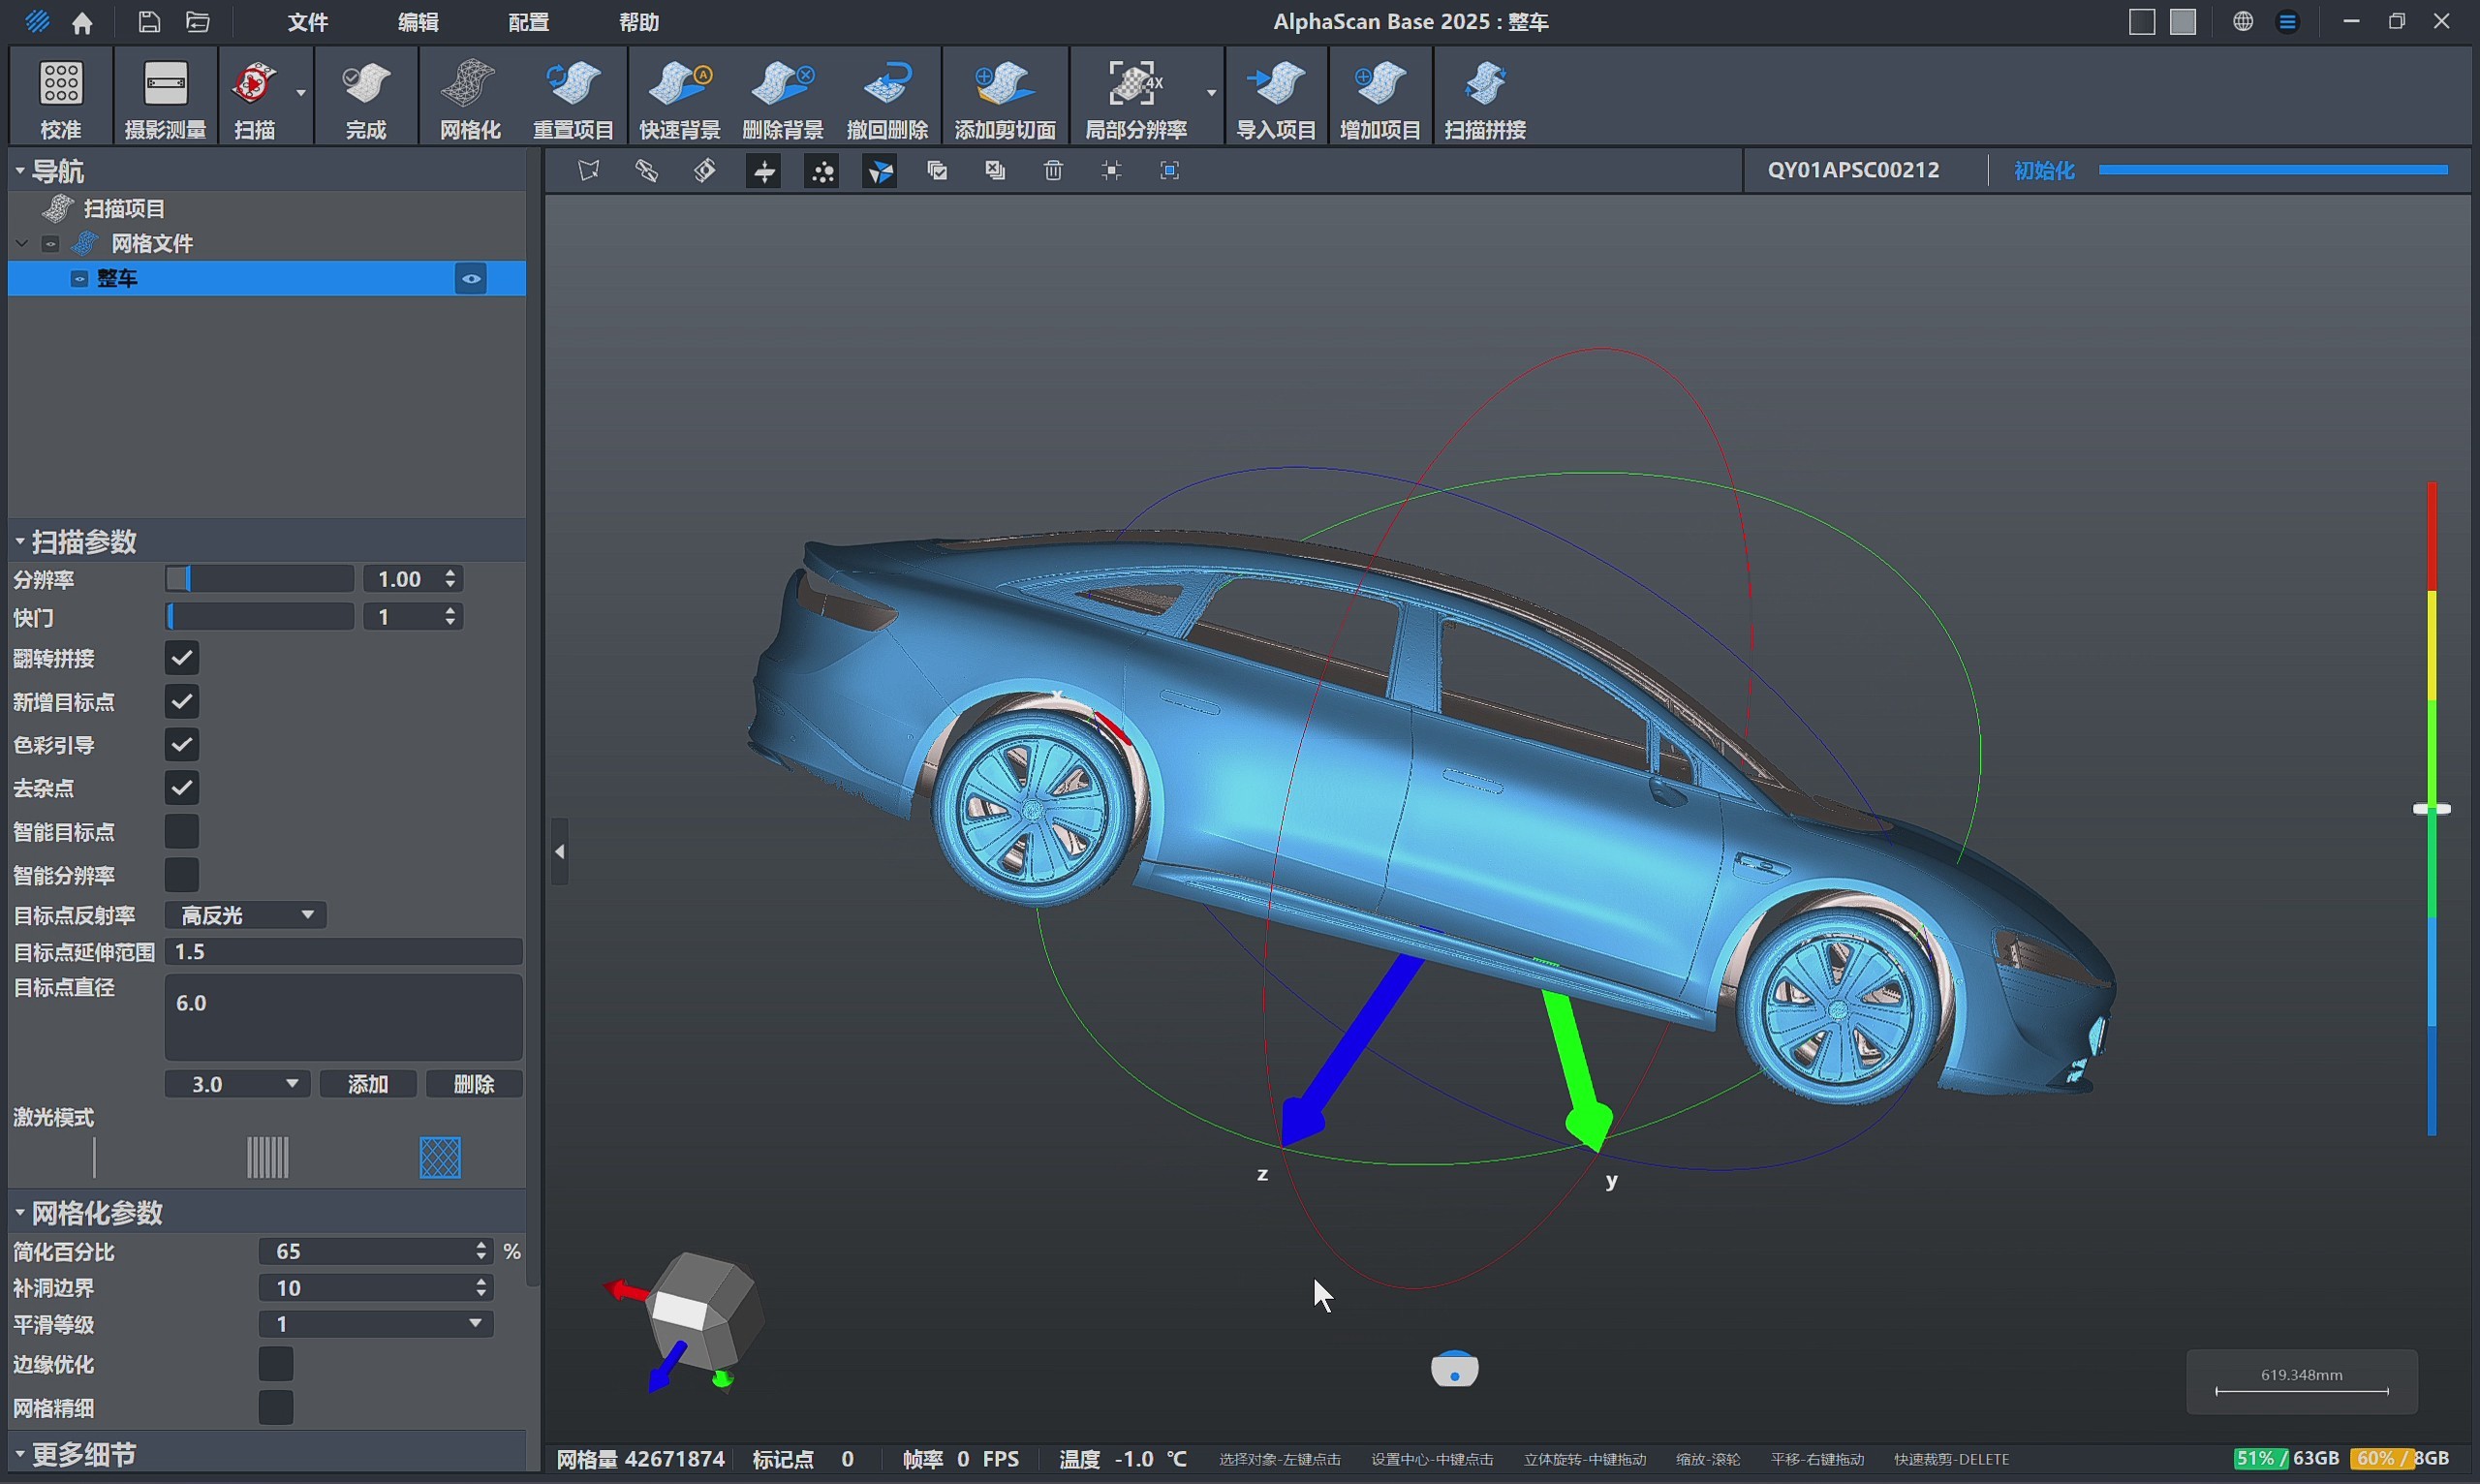The height and width of the screenshot is (1484, 2480).
Task: Hide 整车 mesh with eye toggle
Action: click(471, 279)
